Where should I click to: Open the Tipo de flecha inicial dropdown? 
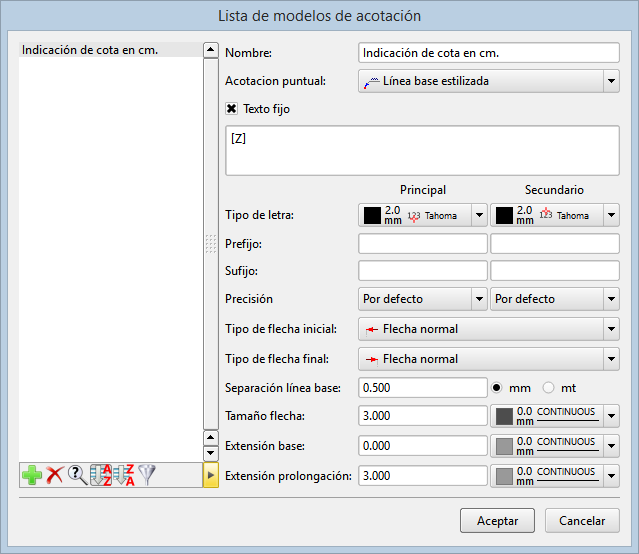coord(489,329)
